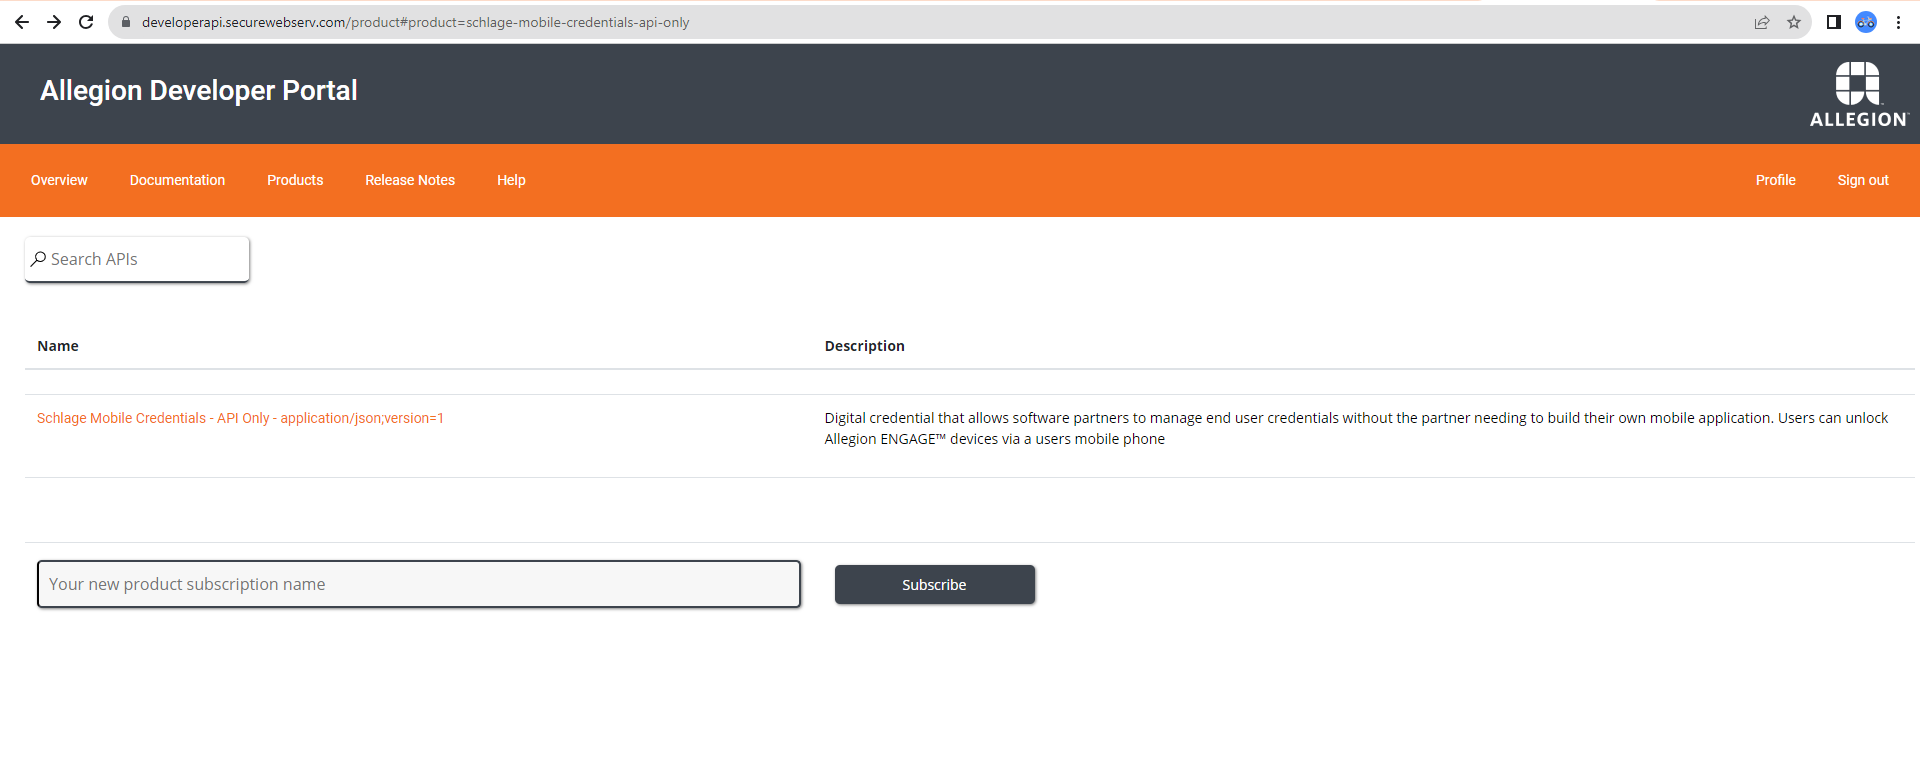Go back using browser back arrow
Image resolution: width=1920 pixels, height=771 pixels.
point(22,22)
